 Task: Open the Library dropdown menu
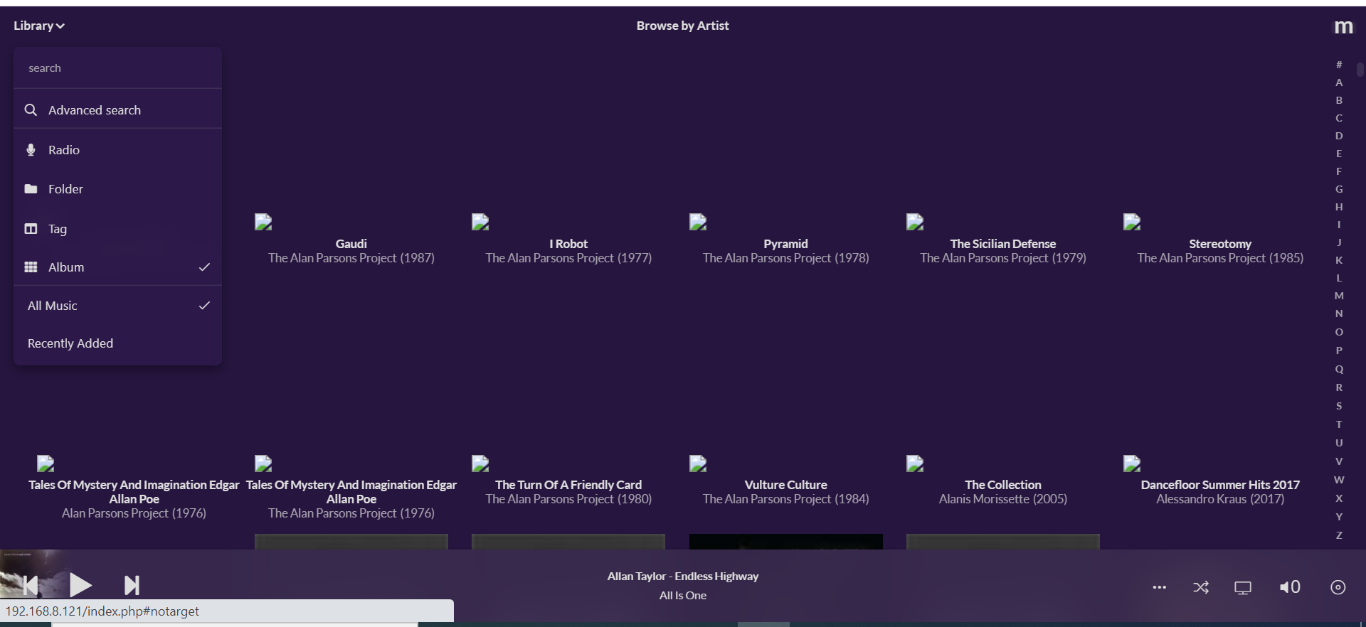point(39,26)
